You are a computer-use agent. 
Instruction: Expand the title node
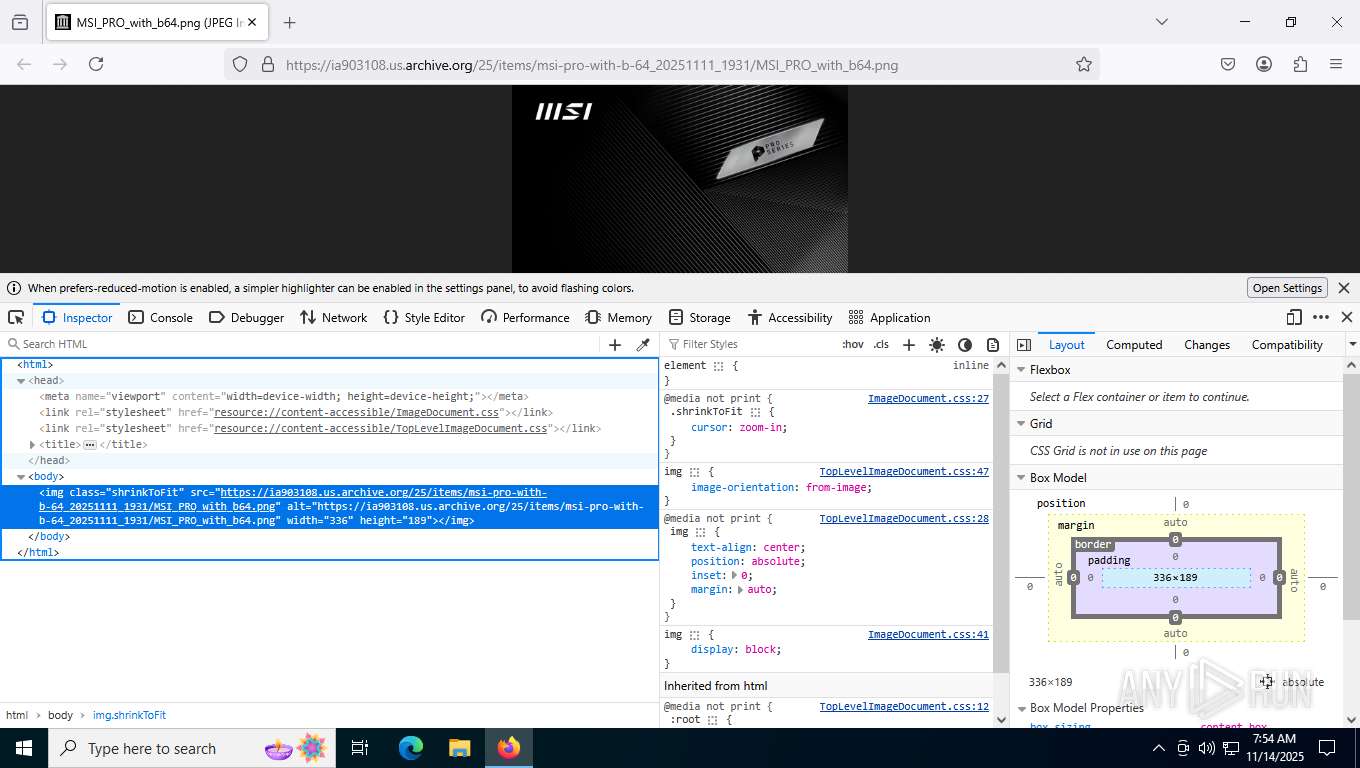(32, 445)
